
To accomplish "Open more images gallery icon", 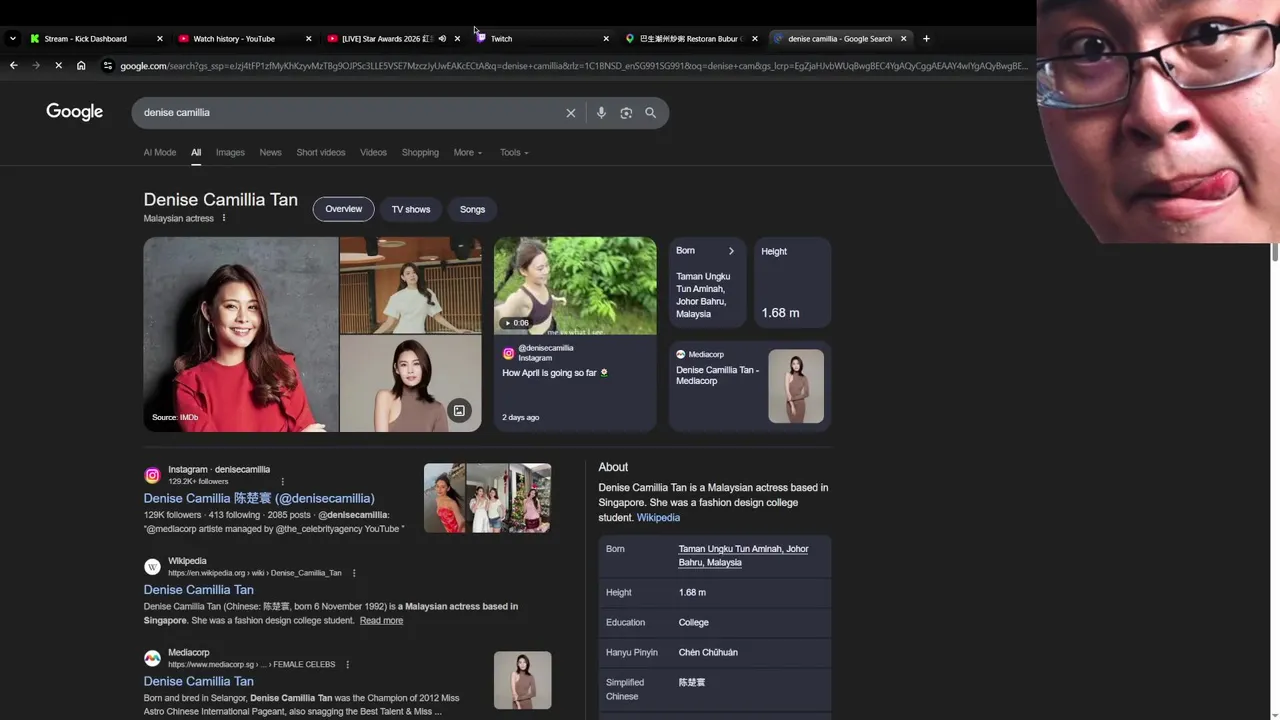I will [x=459, y=411].
